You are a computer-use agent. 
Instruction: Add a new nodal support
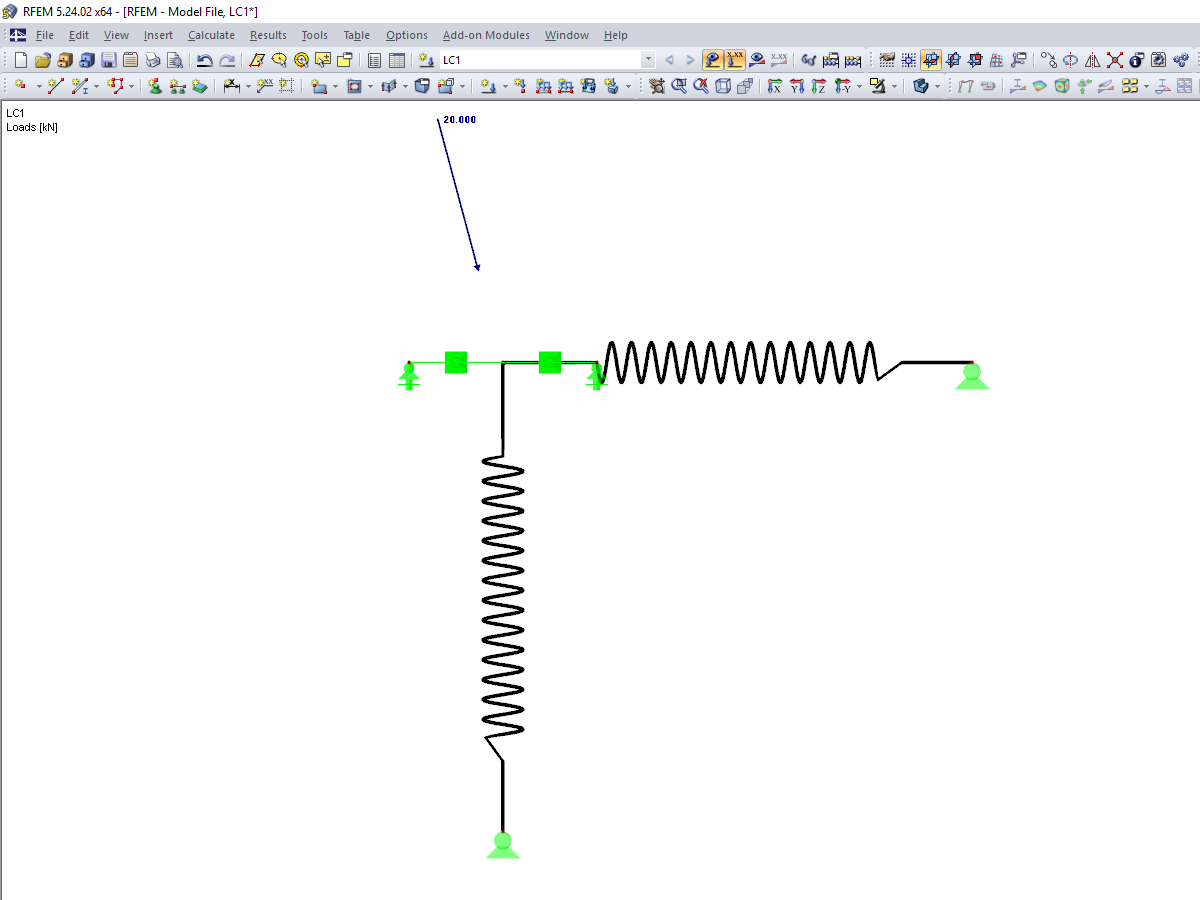(155, 86)
